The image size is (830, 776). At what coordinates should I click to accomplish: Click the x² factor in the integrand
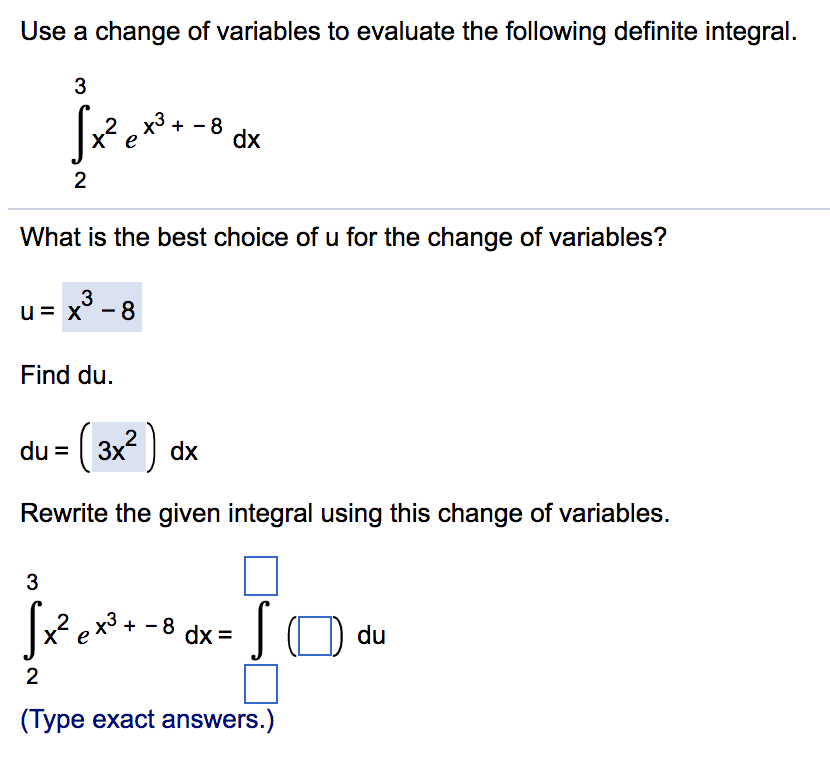pyautogui.click(x=101, y=134)
